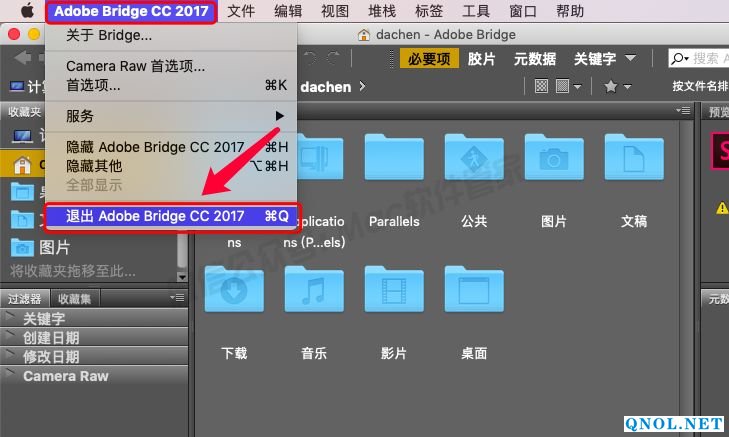Switch to the 收藏集 tab
The image size is (729, 437).
(x=74, y=298)
